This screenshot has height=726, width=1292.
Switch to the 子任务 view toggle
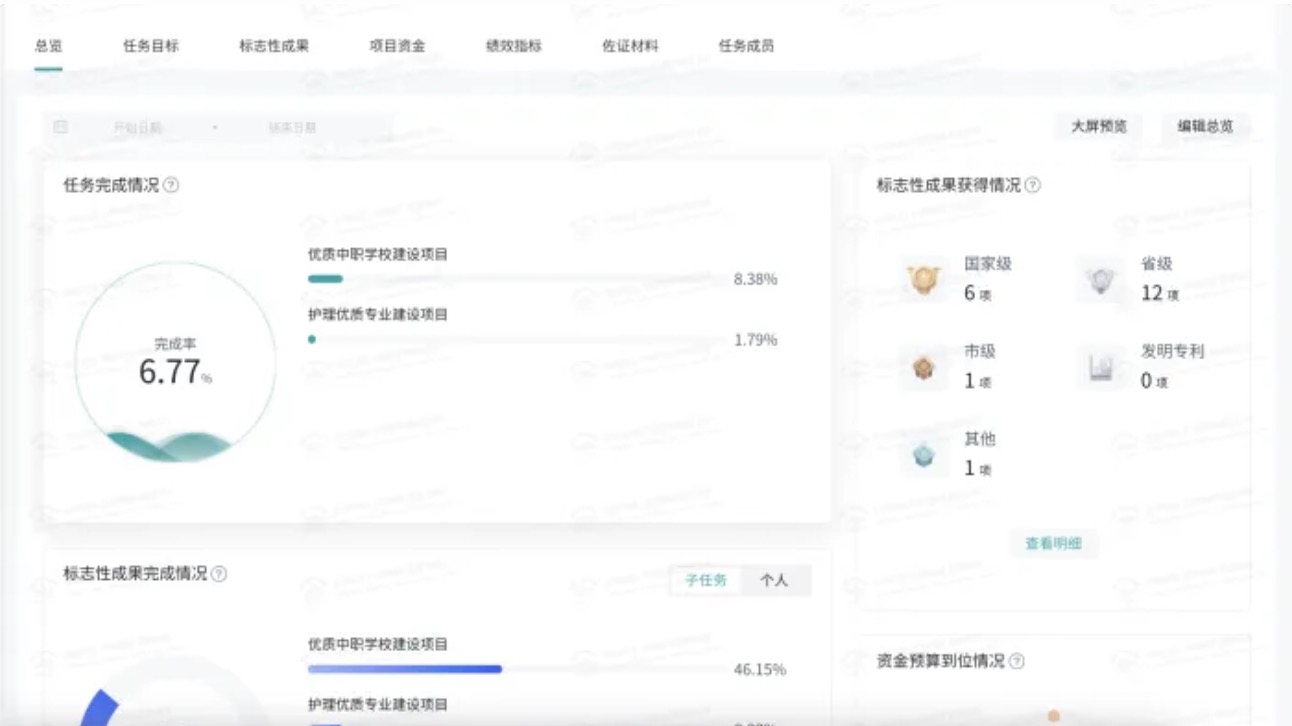tap(706, 580)
